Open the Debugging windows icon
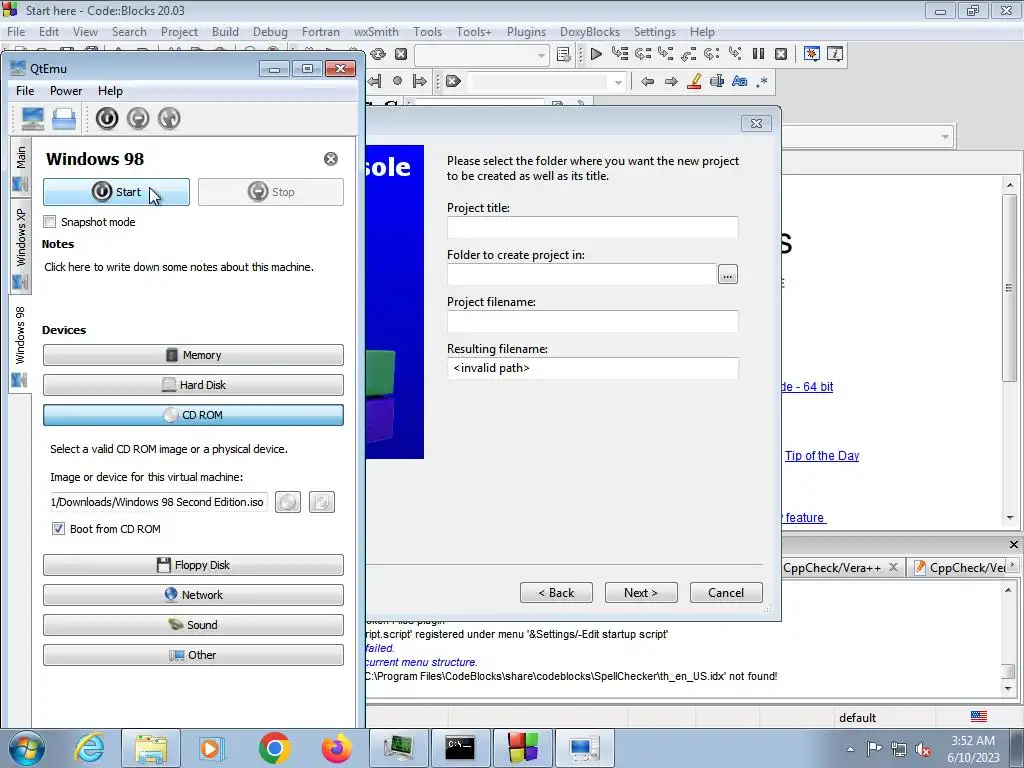The width and height of the screenshot is (1024, 768). [812, 54]
